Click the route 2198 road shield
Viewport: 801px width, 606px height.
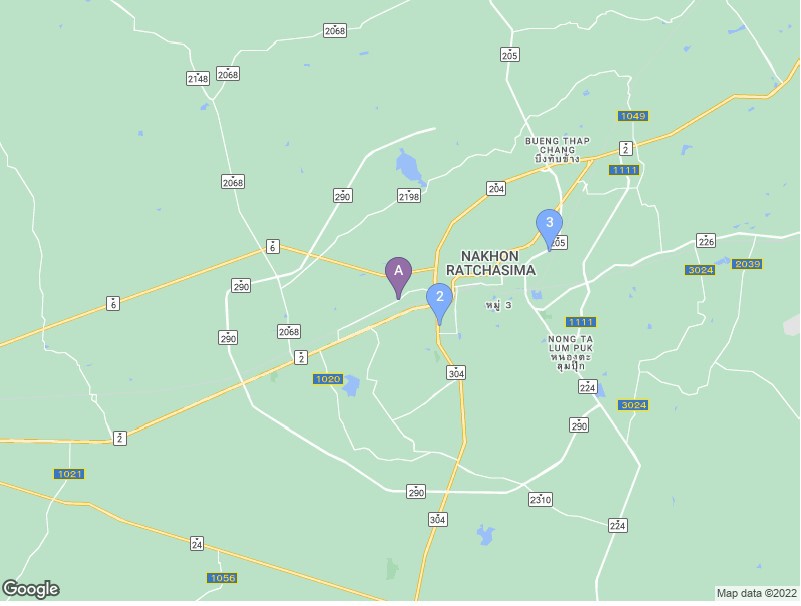click(409, 195)
